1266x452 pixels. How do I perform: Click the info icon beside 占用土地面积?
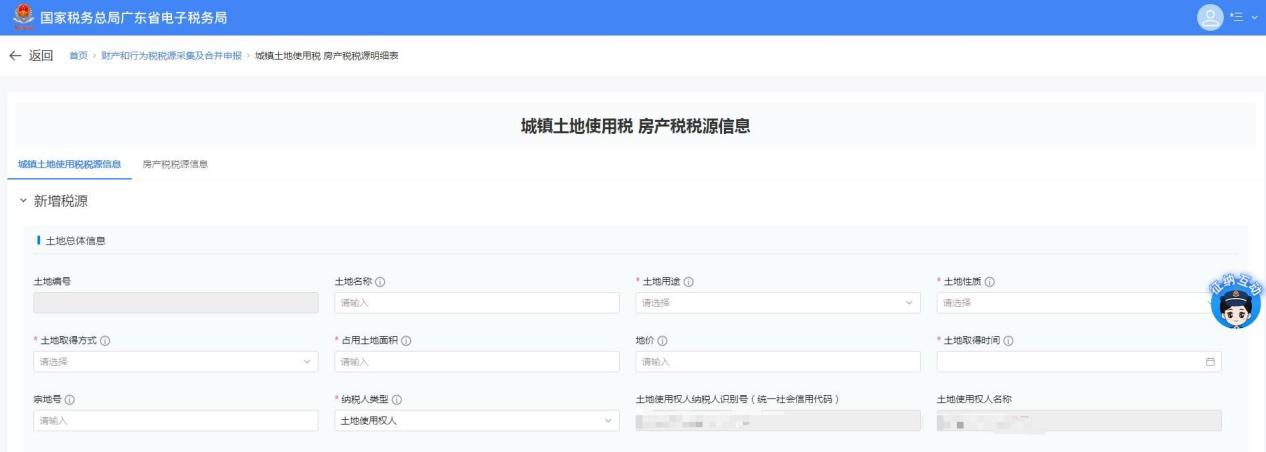tap(406, 341)
